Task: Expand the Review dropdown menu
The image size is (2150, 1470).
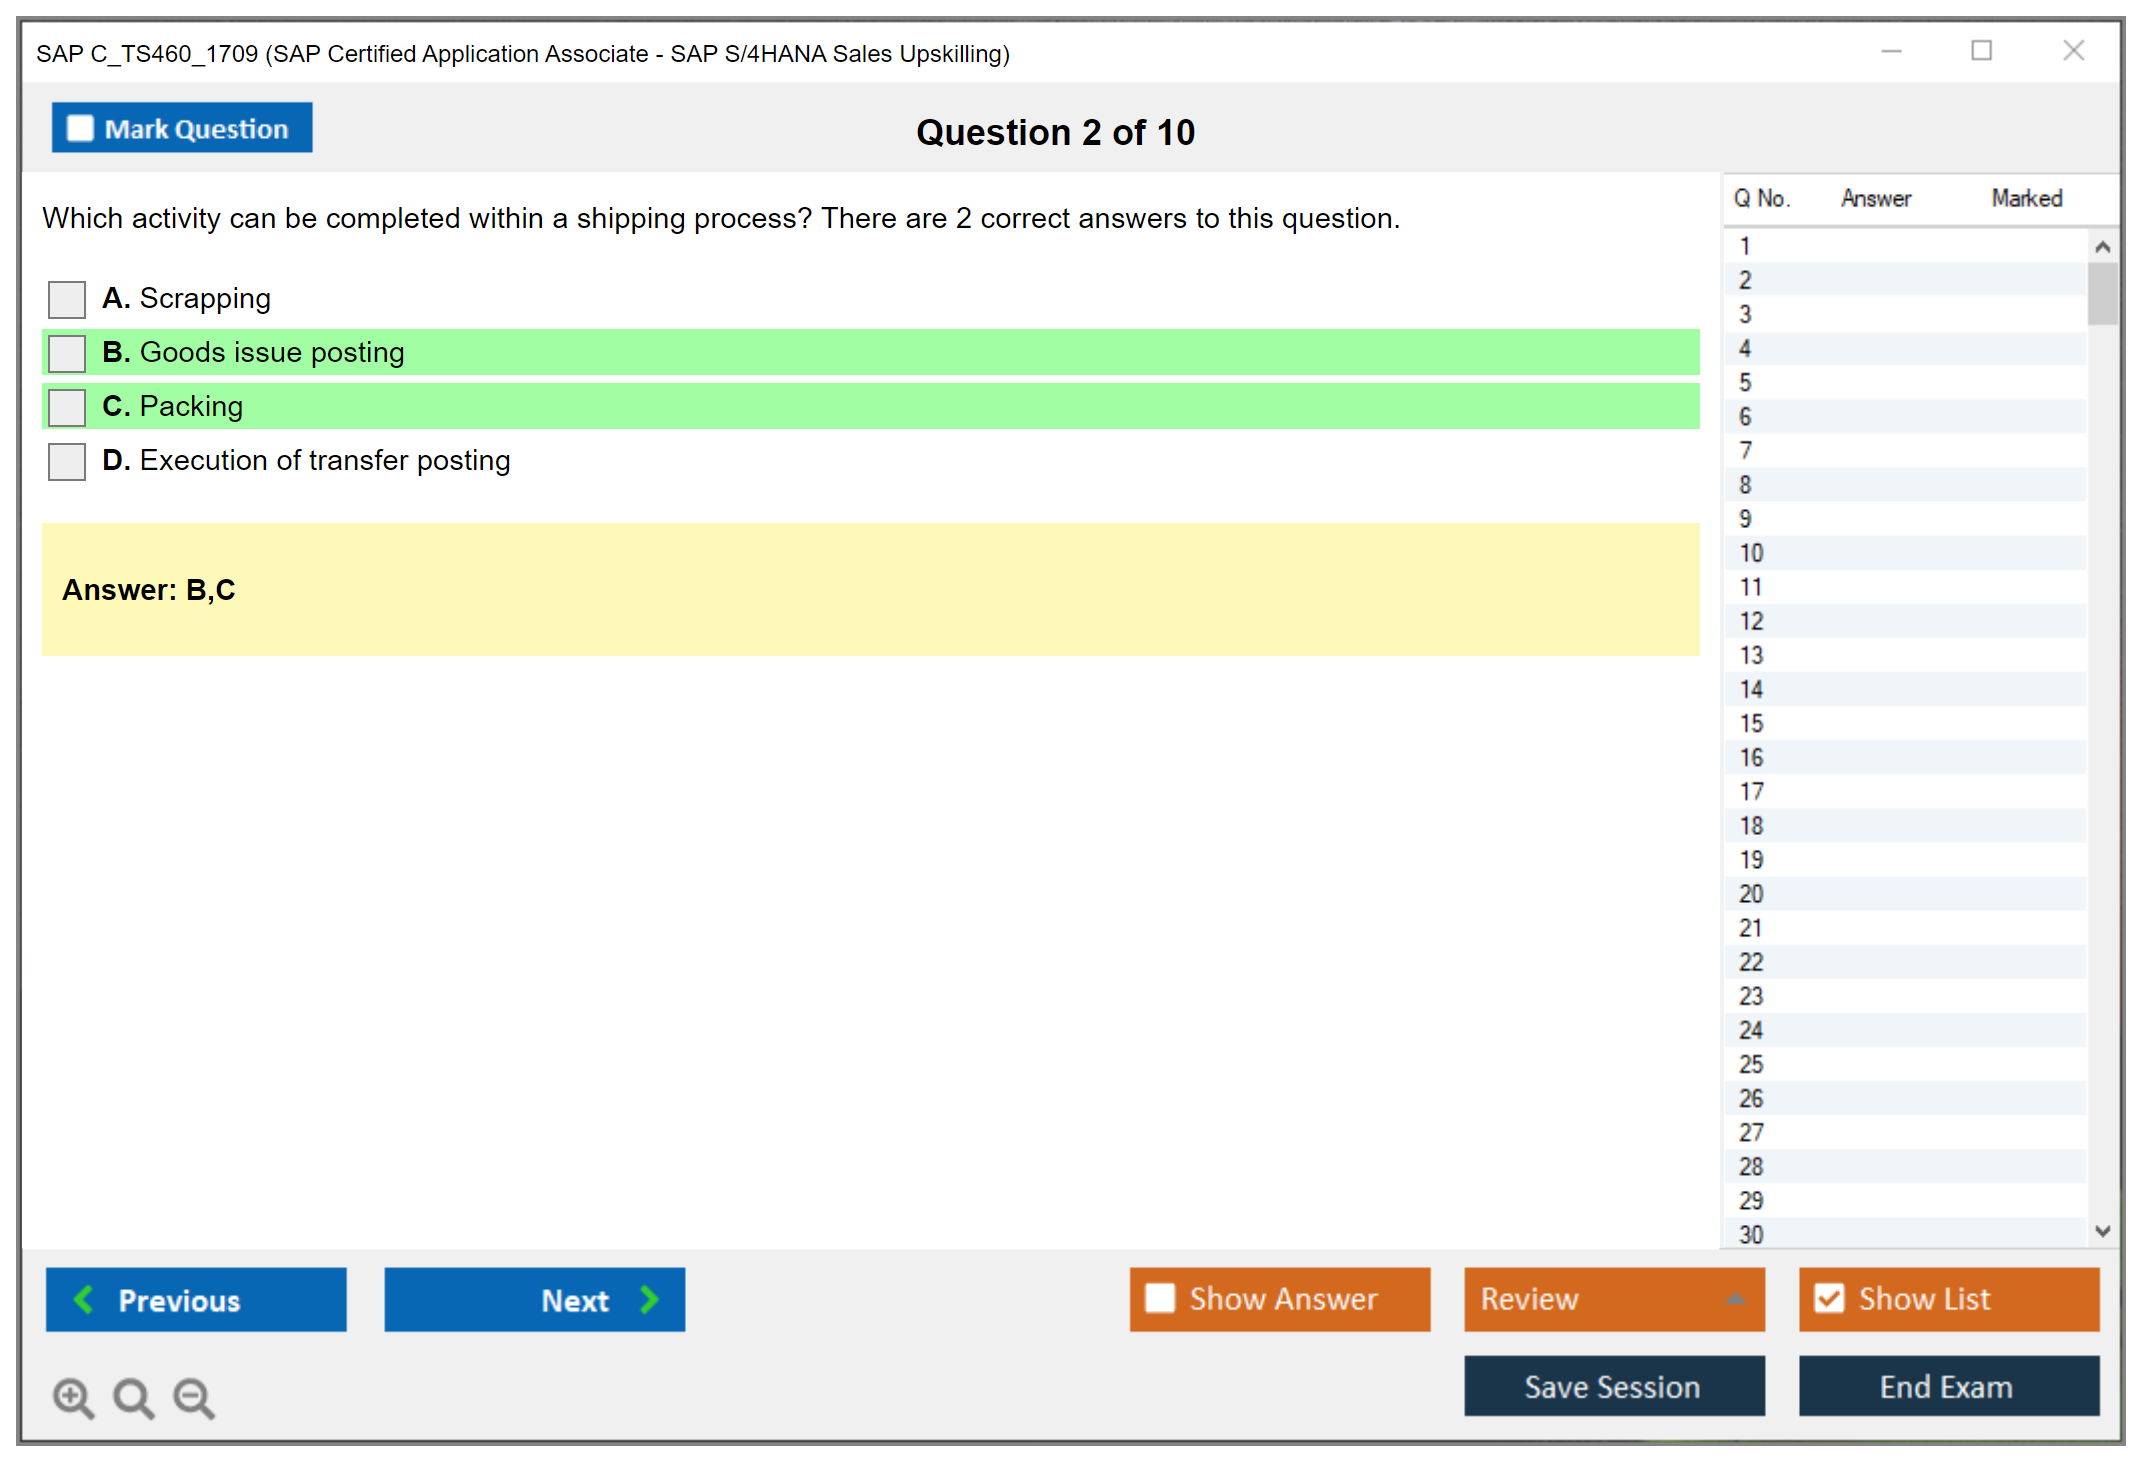Action: 1735,1299
